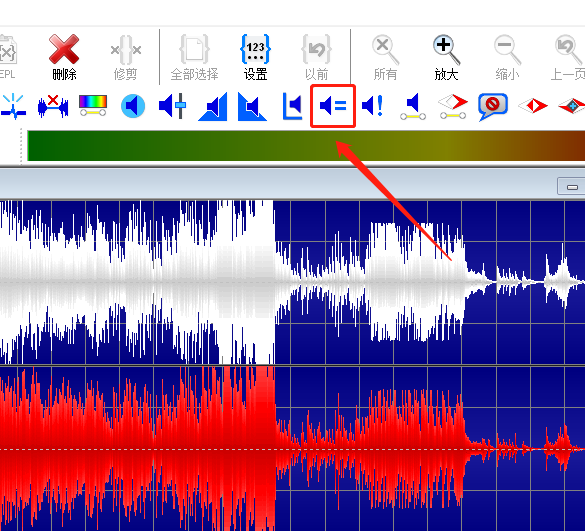Click the speaker with exclamation mark icon

(373, 106)
